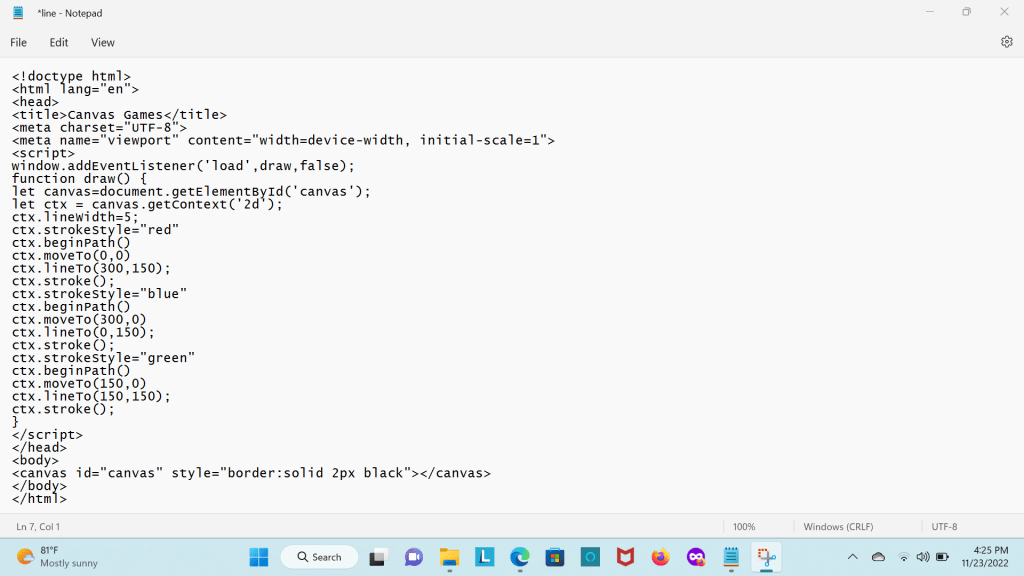Click the Notepad taskbar icon
The height and width of the screenshot is (576, 1024).
tap(731, 557)
